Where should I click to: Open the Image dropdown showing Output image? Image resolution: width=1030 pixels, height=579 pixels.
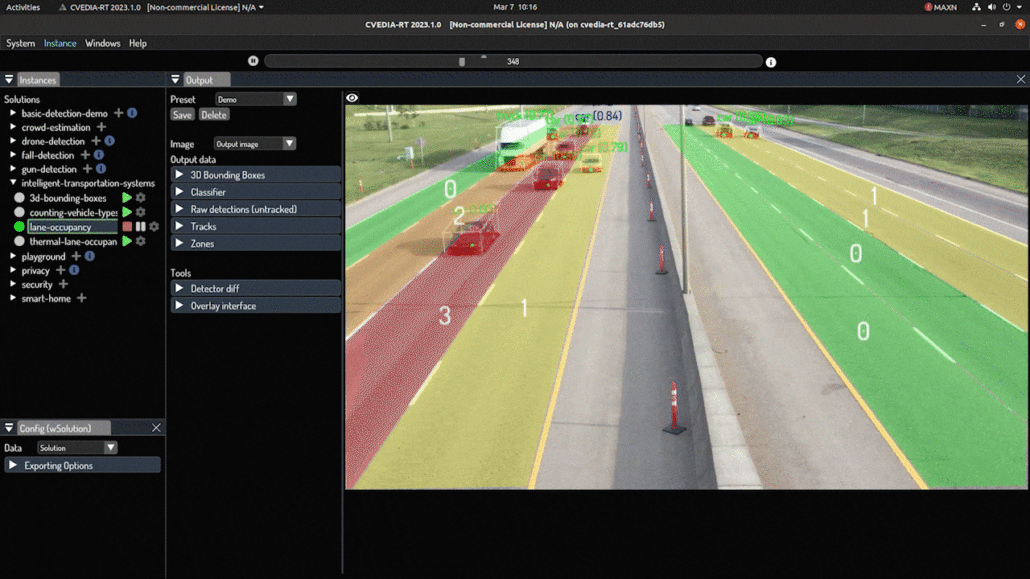[253, 143]
